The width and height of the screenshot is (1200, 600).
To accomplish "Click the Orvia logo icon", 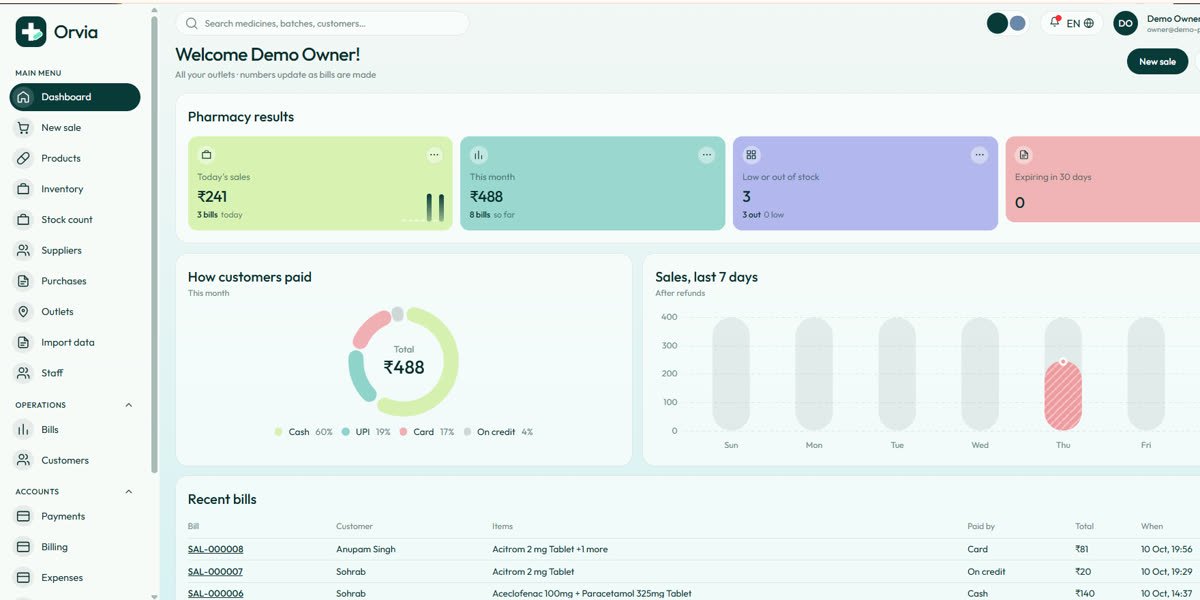I will coord(31,32).
